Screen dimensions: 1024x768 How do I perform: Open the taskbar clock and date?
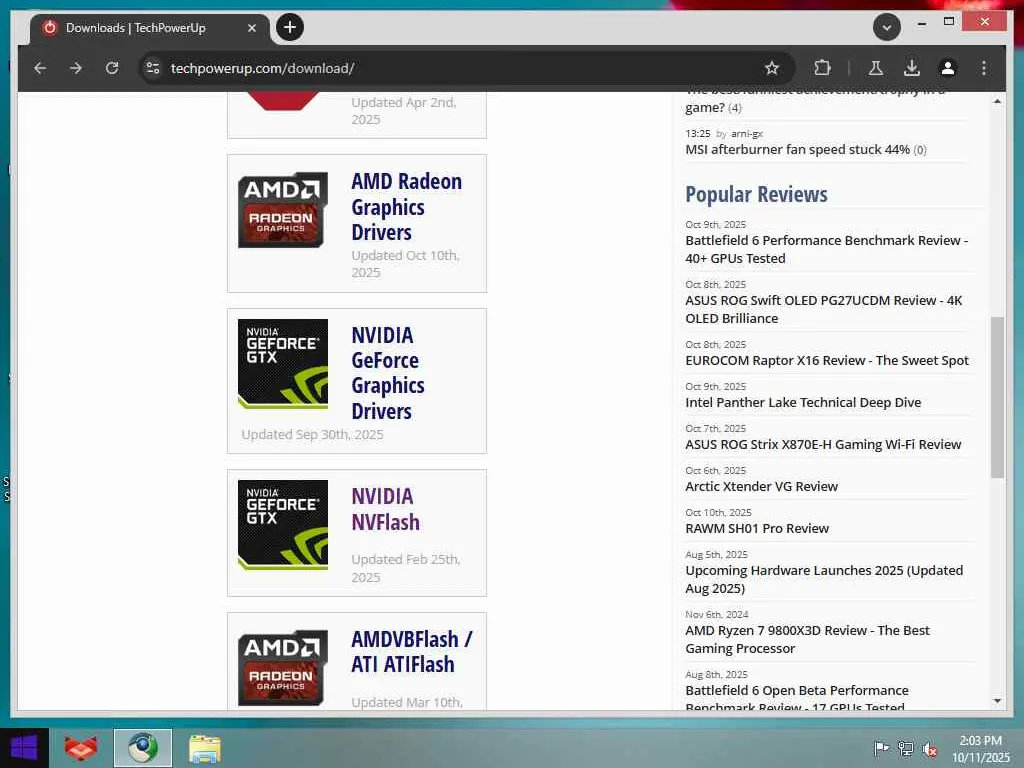pos(981,748)
